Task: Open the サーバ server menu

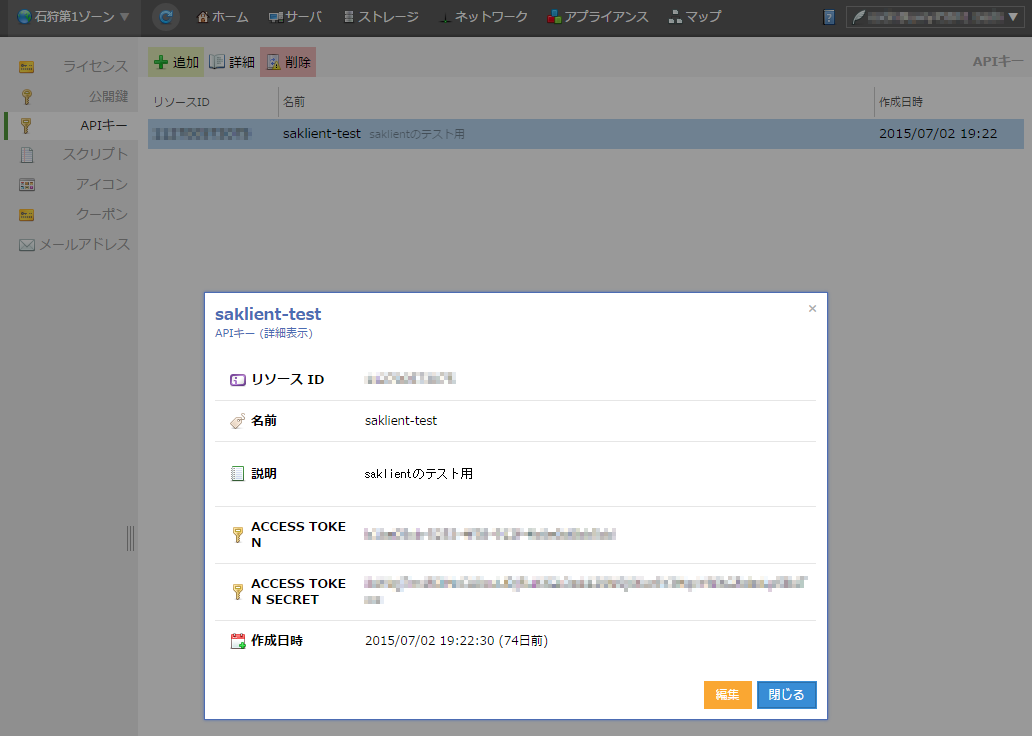Action: pos(295,17)
